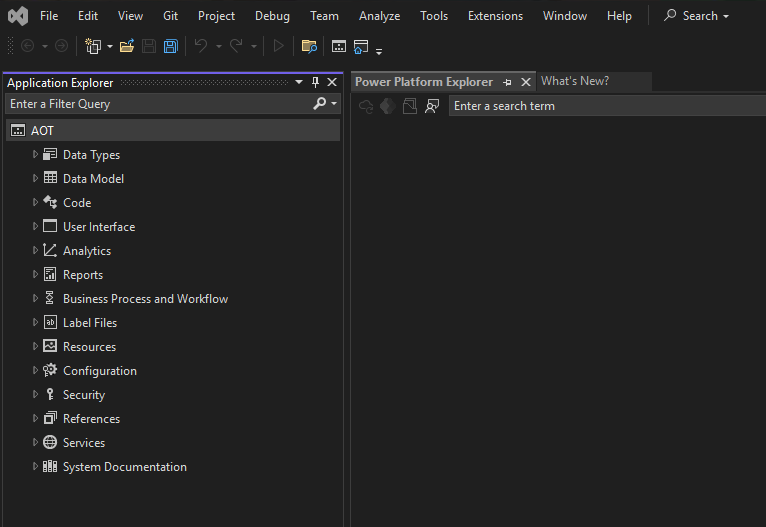Image resolution: width=766 pixels, height=527 pixels.
Task: Expand the User Interface node
Action: click(x=35, y=226)
